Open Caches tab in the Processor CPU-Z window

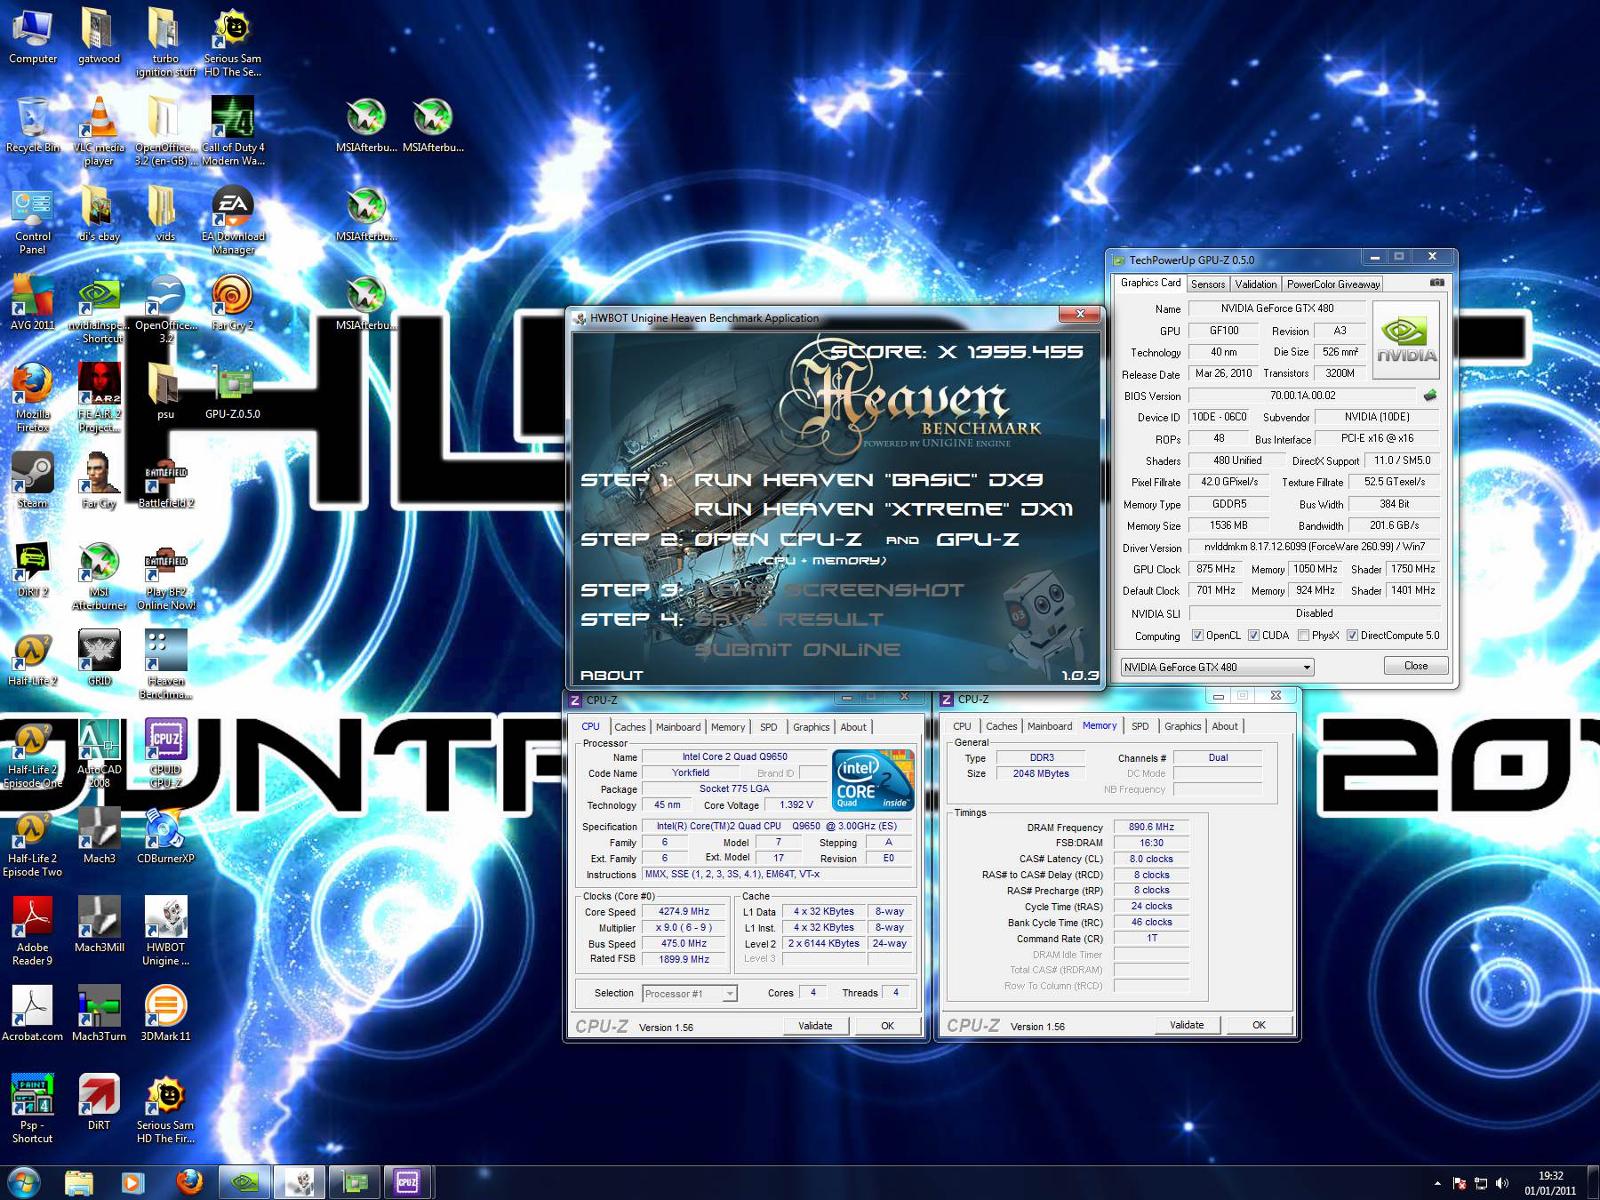[x=629, y=727]
